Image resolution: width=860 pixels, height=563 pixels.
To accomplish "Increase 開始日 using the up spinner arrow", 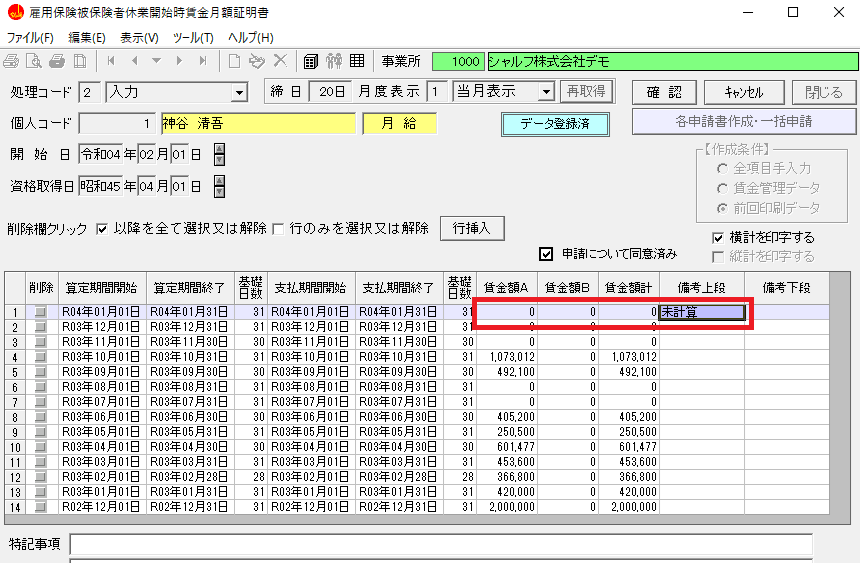I will pos(220,150).
